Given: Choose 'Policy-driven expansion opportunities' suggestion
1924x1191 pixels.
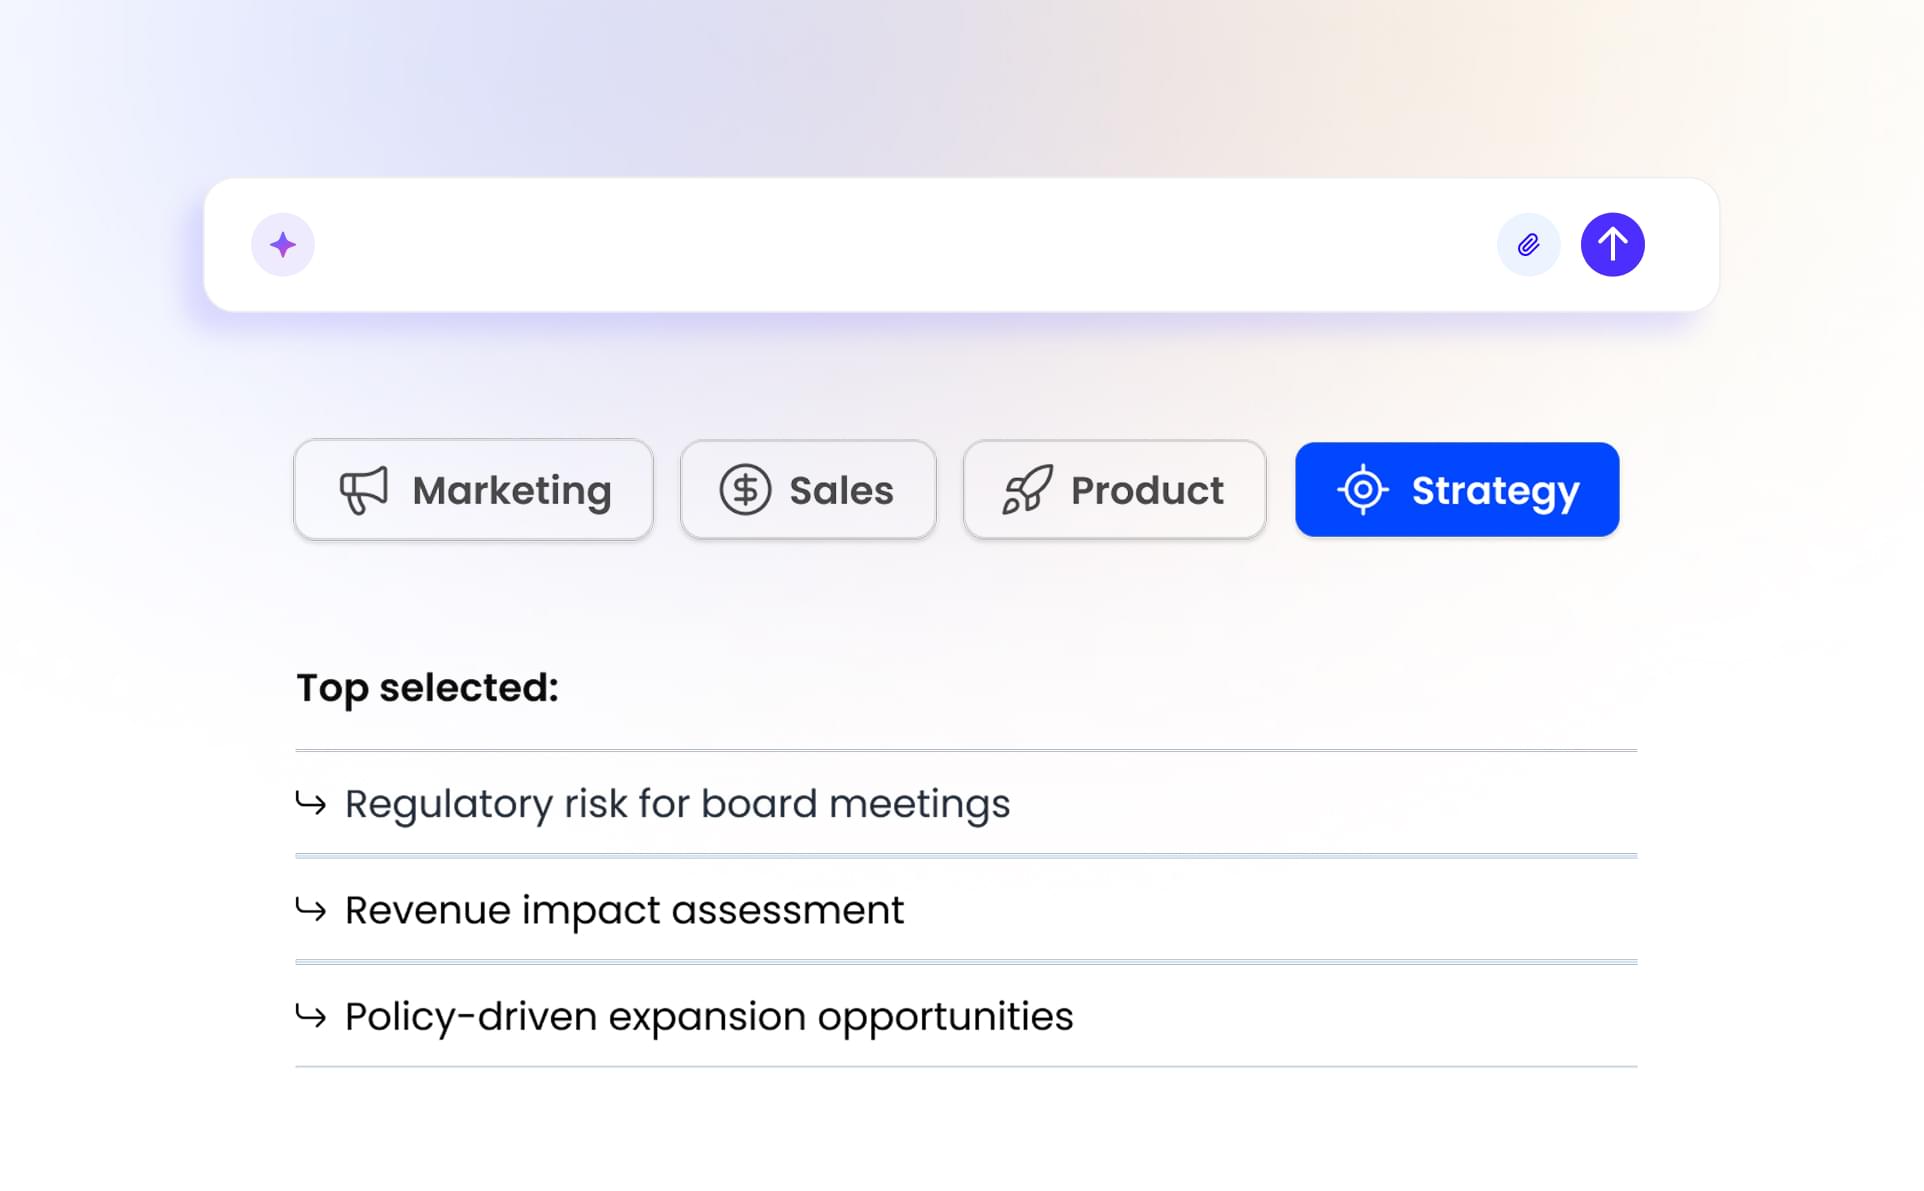Looking at the screenshot, I should coord(709,1017).
